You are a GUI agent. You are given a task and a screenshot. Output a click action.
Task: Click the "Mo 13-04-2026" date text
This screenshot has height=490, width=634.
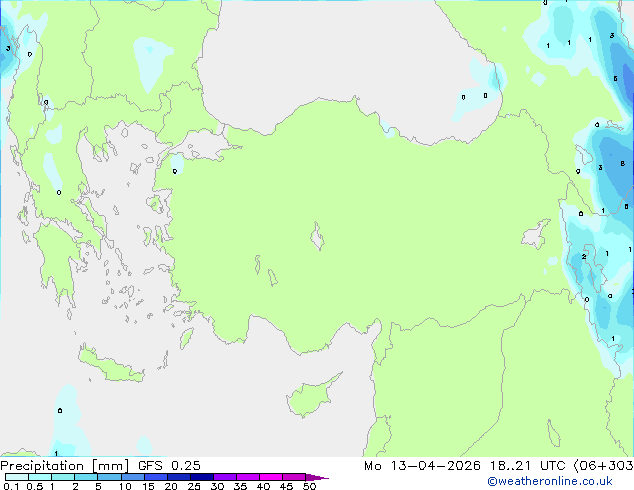(422, 466)
